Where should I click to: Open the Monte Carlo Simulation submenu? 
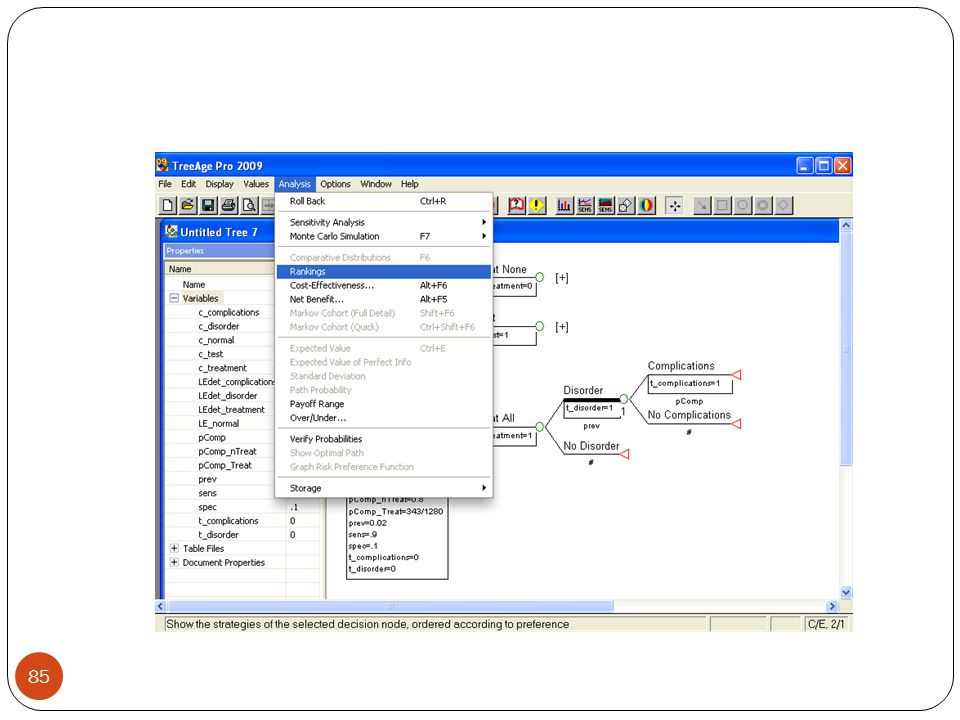(384, 236)
